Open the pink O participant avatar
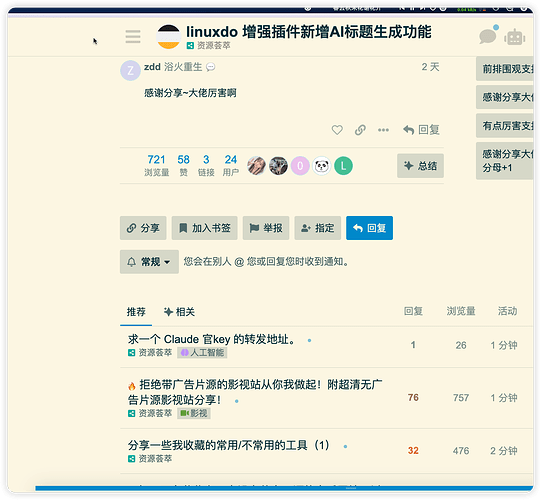540x500 pixels. click(x=300, y=166)
